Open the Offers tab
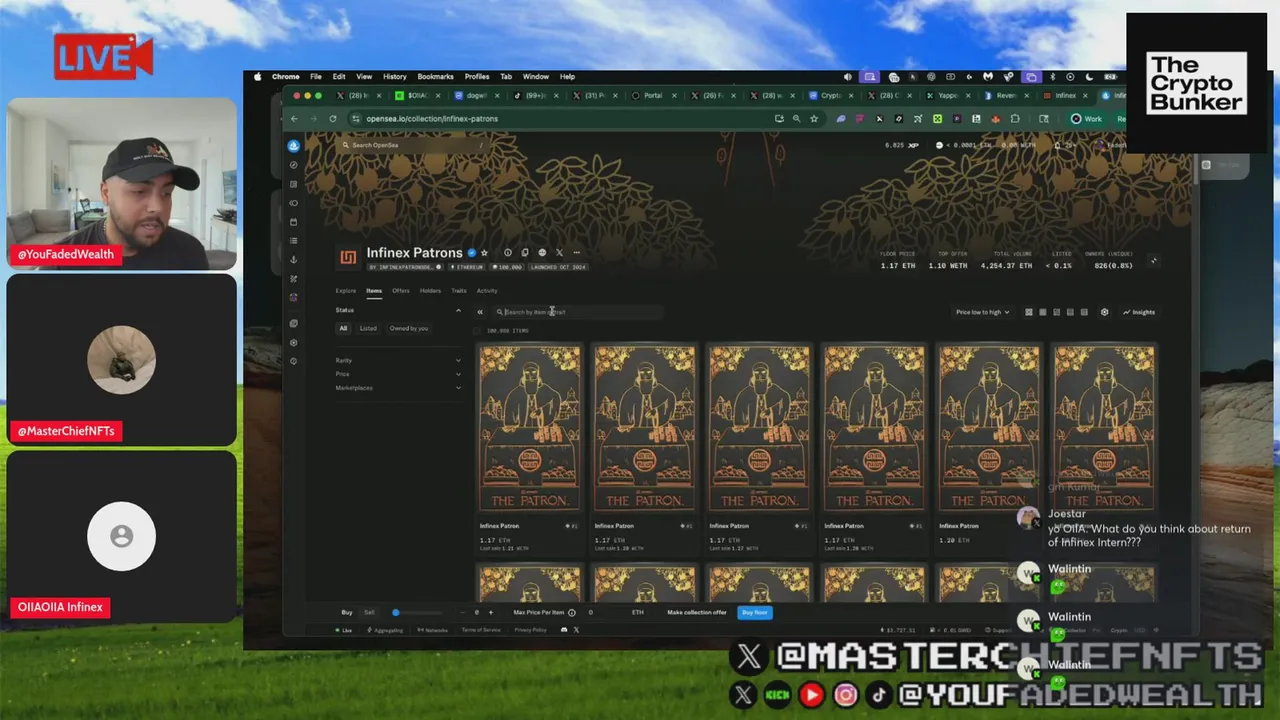 tap(401, 291)
